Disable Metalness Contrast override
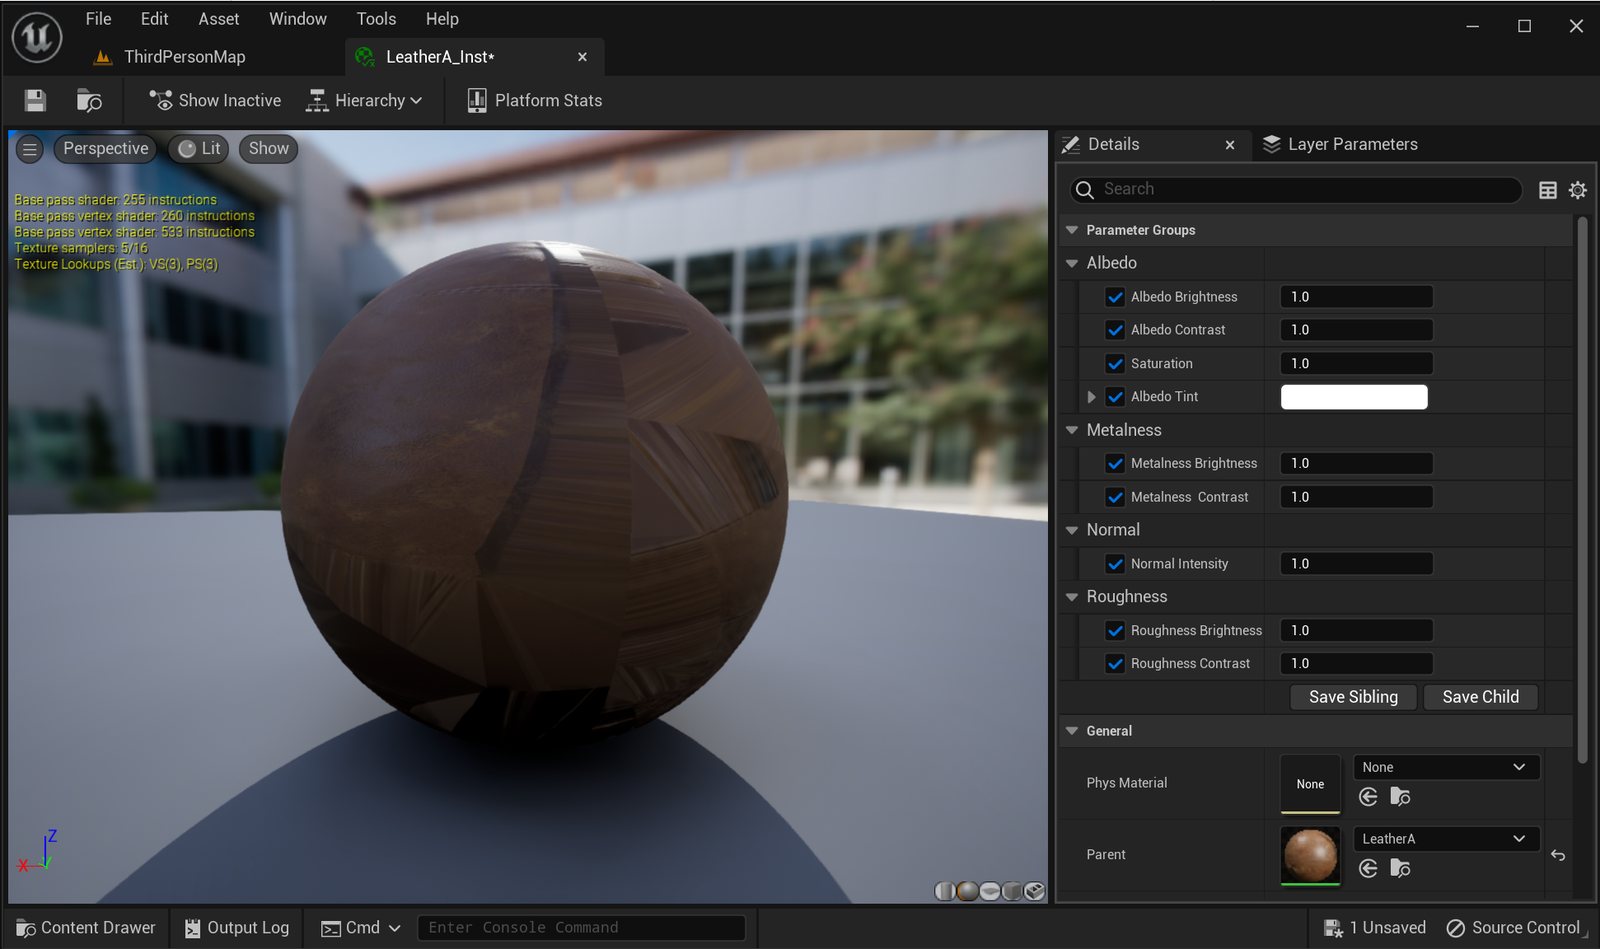 [1115, 497]
